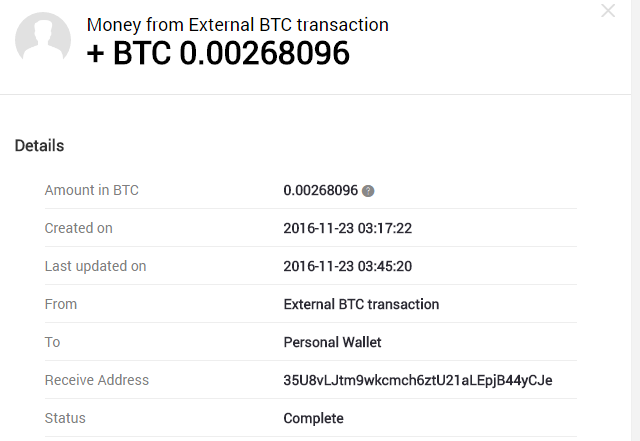Close the transaction details dialog
640x441 pixels.
click(x=608, y=11)
